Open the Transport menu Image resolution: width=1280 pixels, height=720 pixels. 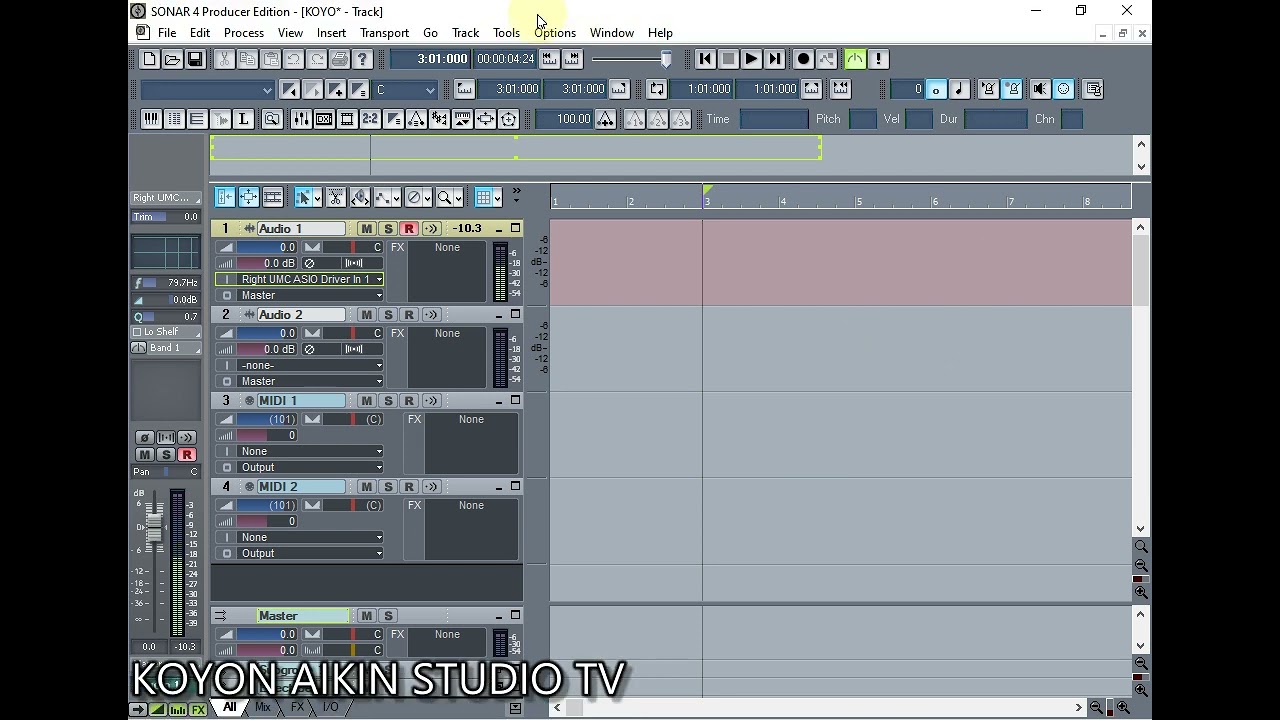point(384,33)
